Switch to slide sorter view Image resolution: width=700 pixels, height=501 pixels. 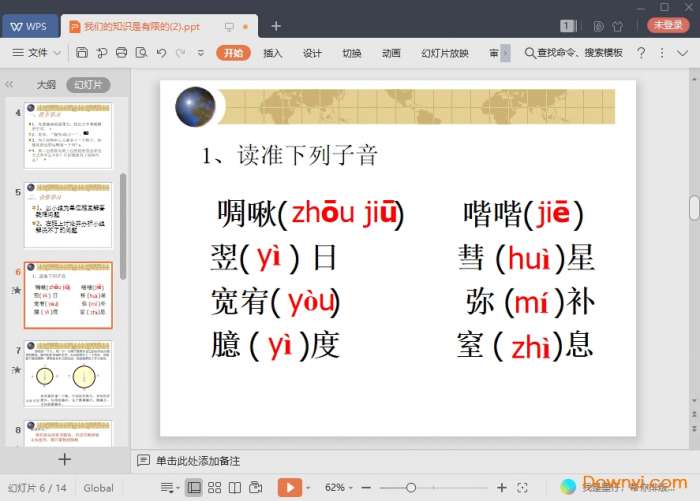214,488
